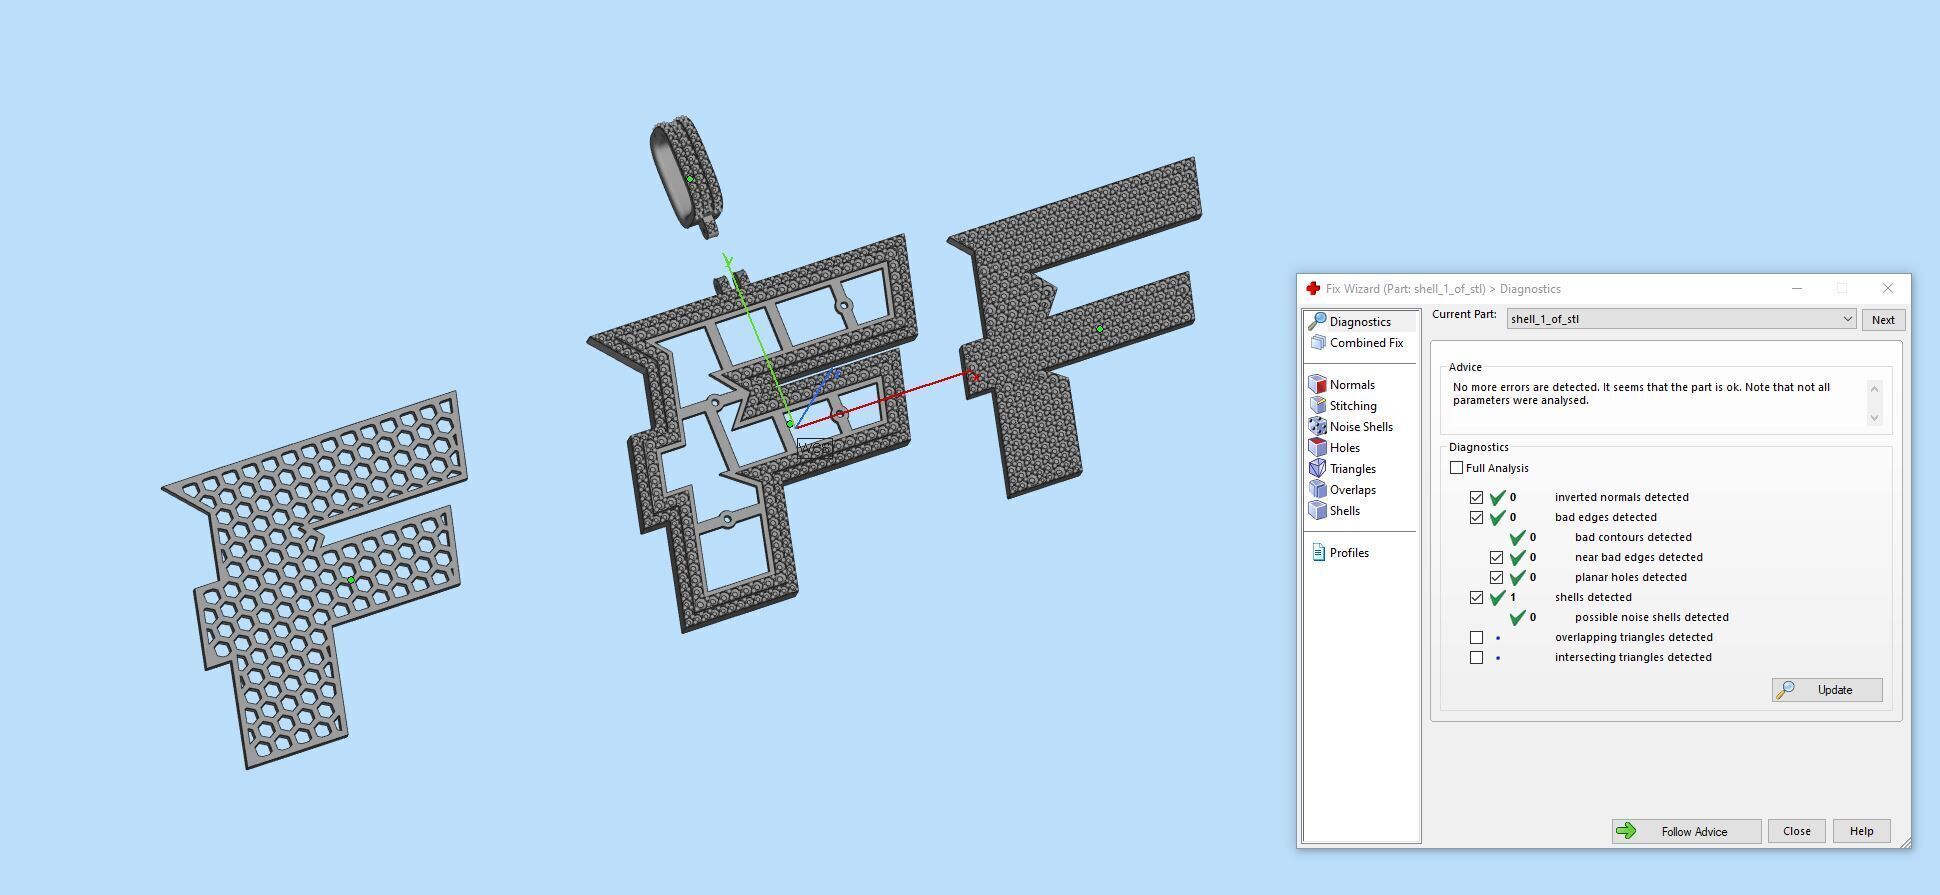
Task: Click the Update diagnostics button
Action: [x=1827, y=690]
